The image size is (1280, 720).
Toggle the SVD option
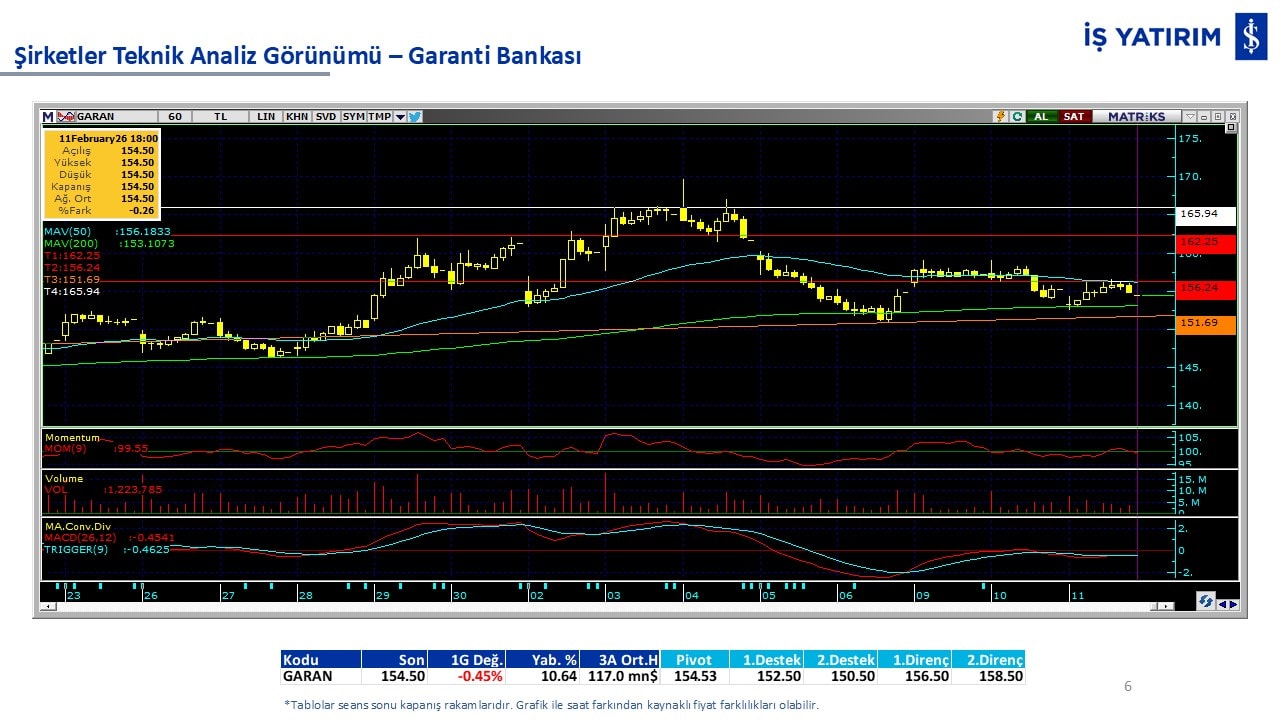point(326,117)
